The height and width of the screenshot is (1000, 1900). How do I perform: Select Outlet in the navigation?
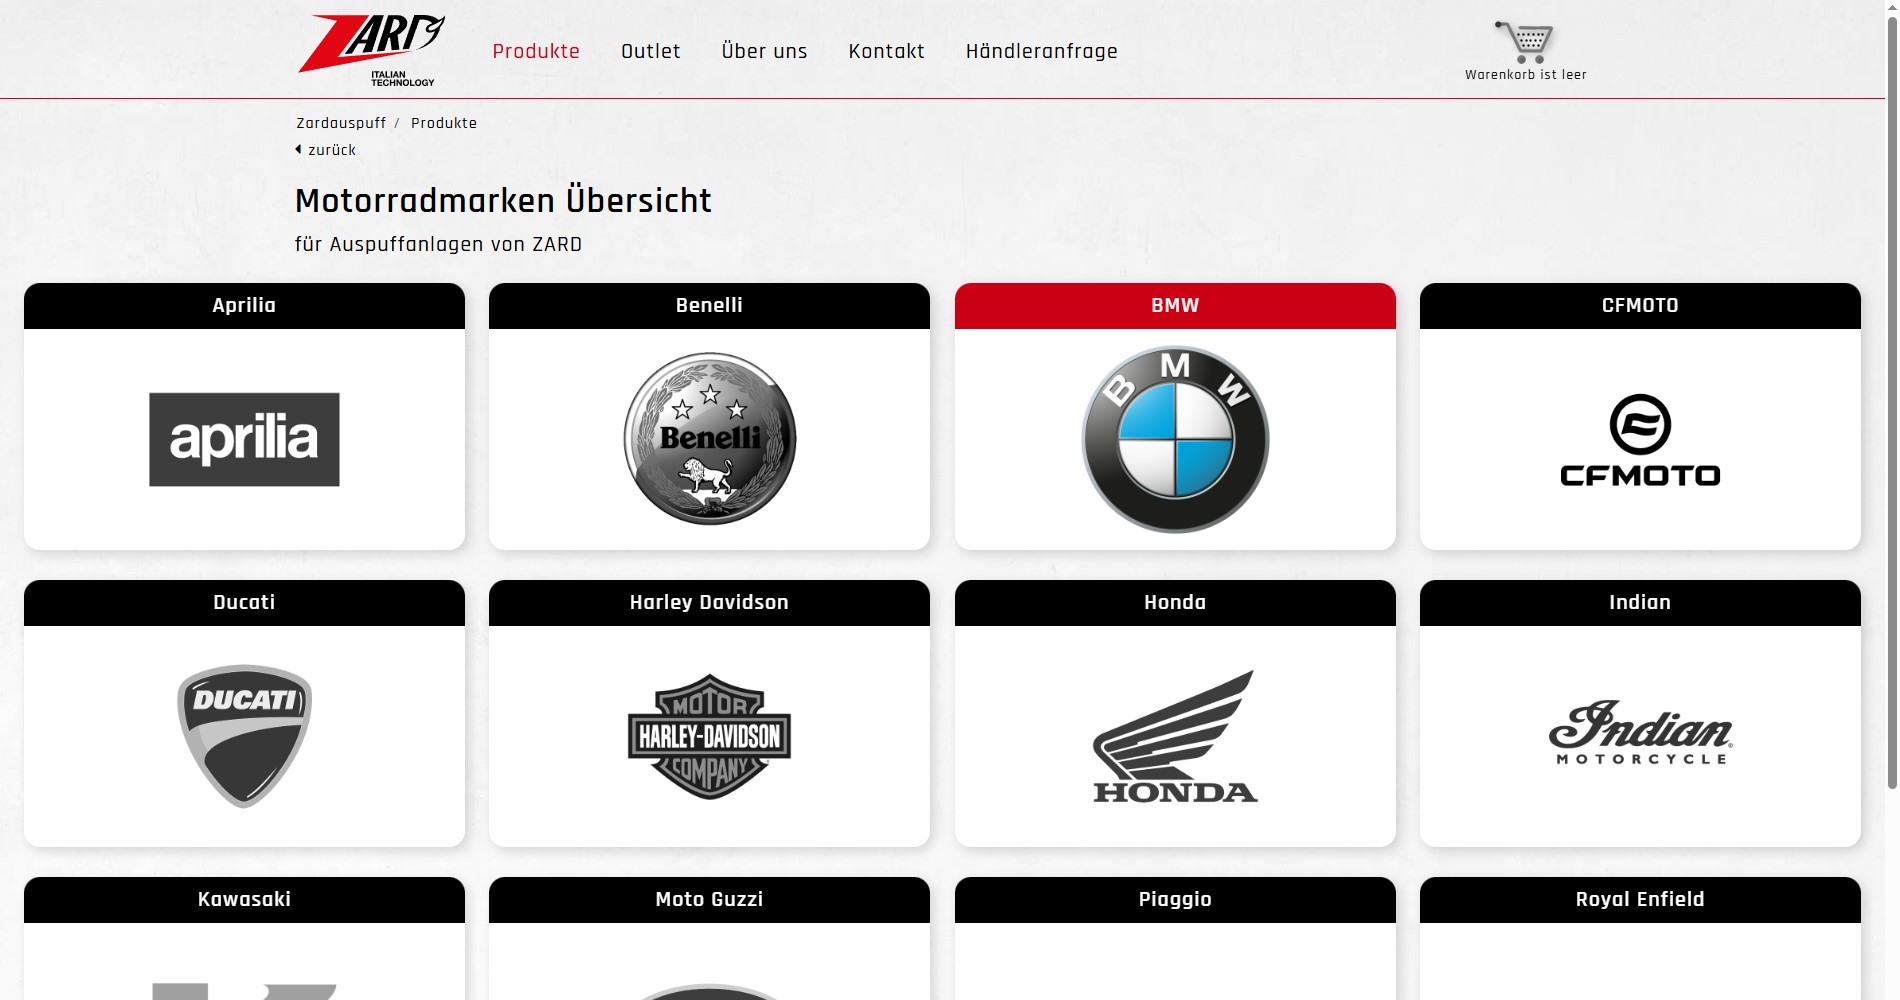click(x=650, y=51)
